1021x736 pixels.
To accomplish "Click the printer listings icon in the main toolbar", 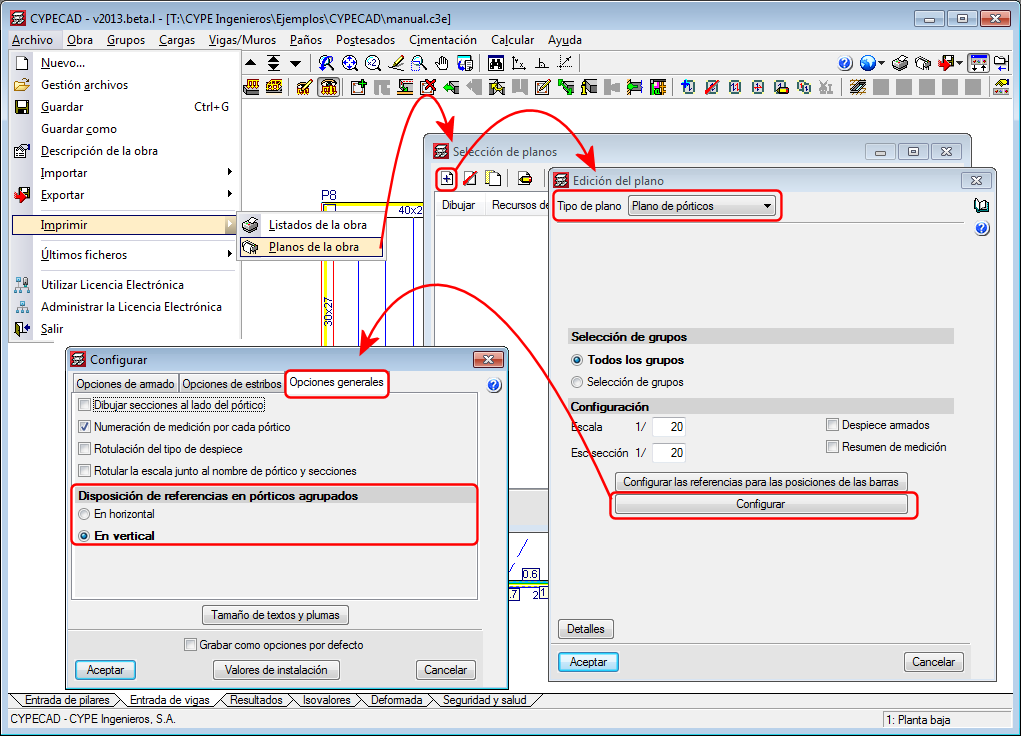I will 900,63.
